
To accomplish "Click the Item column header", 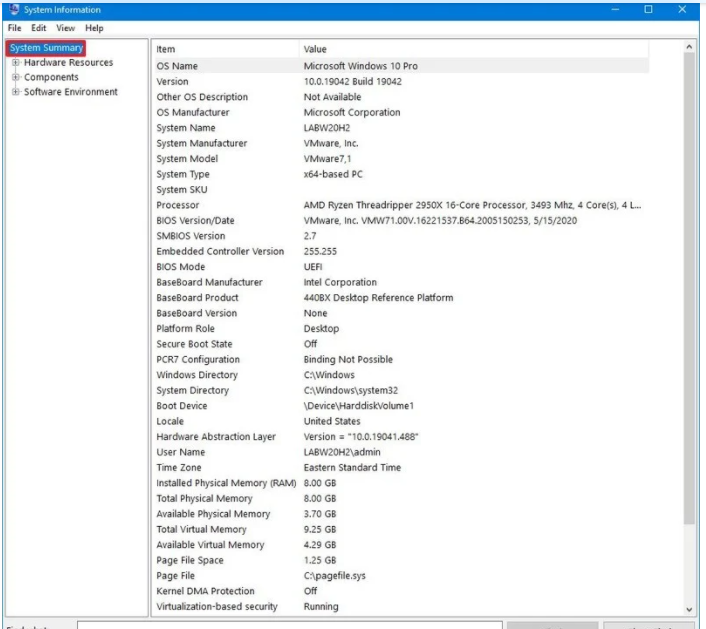I will pos(225,49).
